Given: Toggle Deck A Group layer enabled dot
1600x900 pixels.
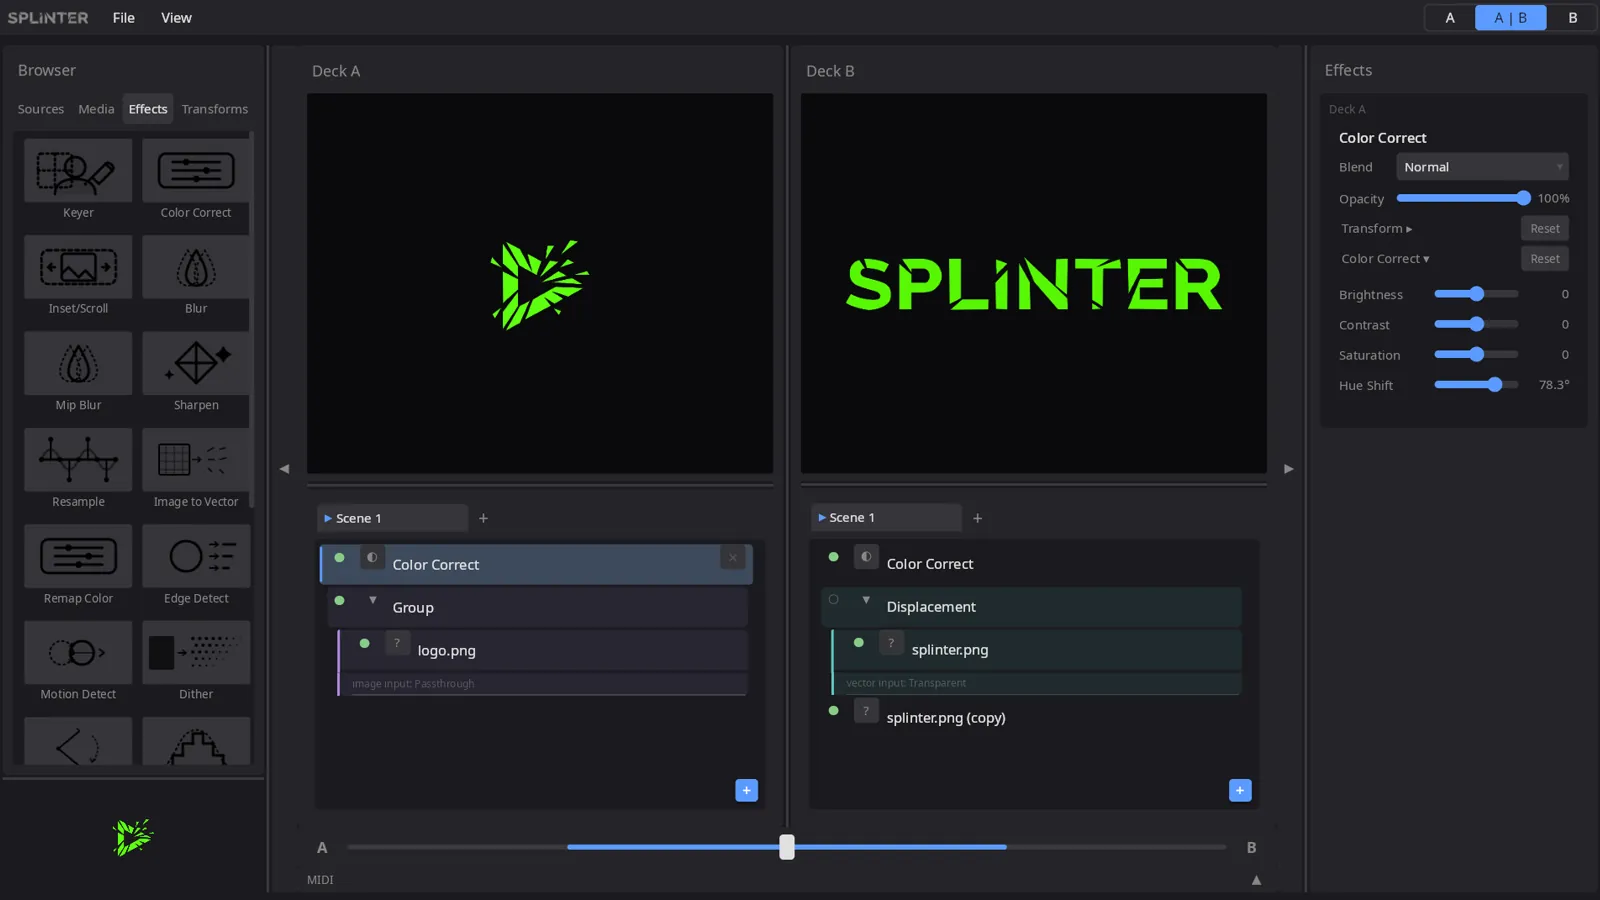Looking at the screenshot, I should (339, 601).
